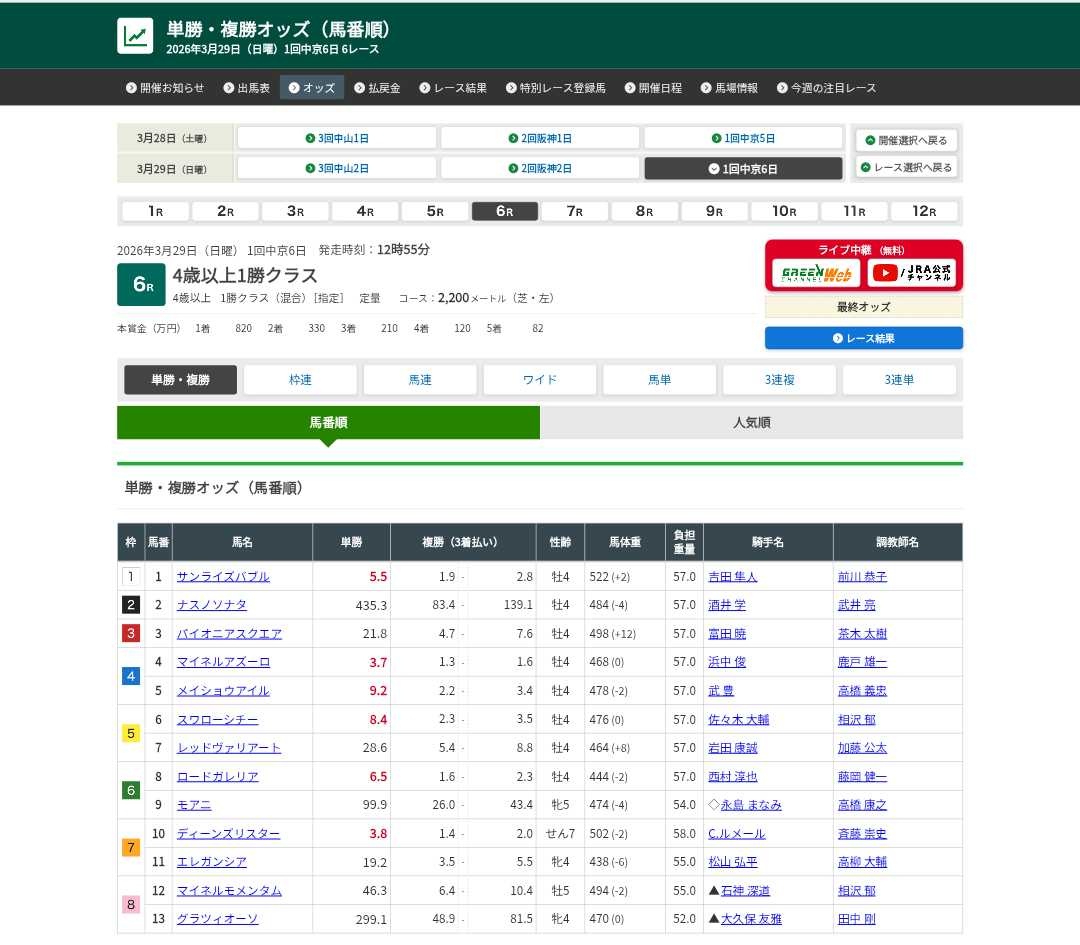Image resolution: width=1080 pixels, height=945 pixels.
Task: Select the 3回中山1日 meeting
Action: [337, 138]
